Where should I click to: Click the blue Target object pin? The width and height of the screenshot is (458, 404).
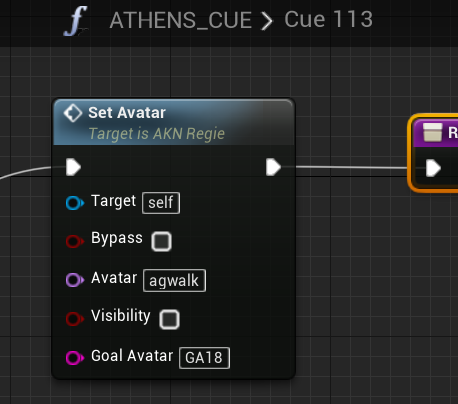pos(75,203)
